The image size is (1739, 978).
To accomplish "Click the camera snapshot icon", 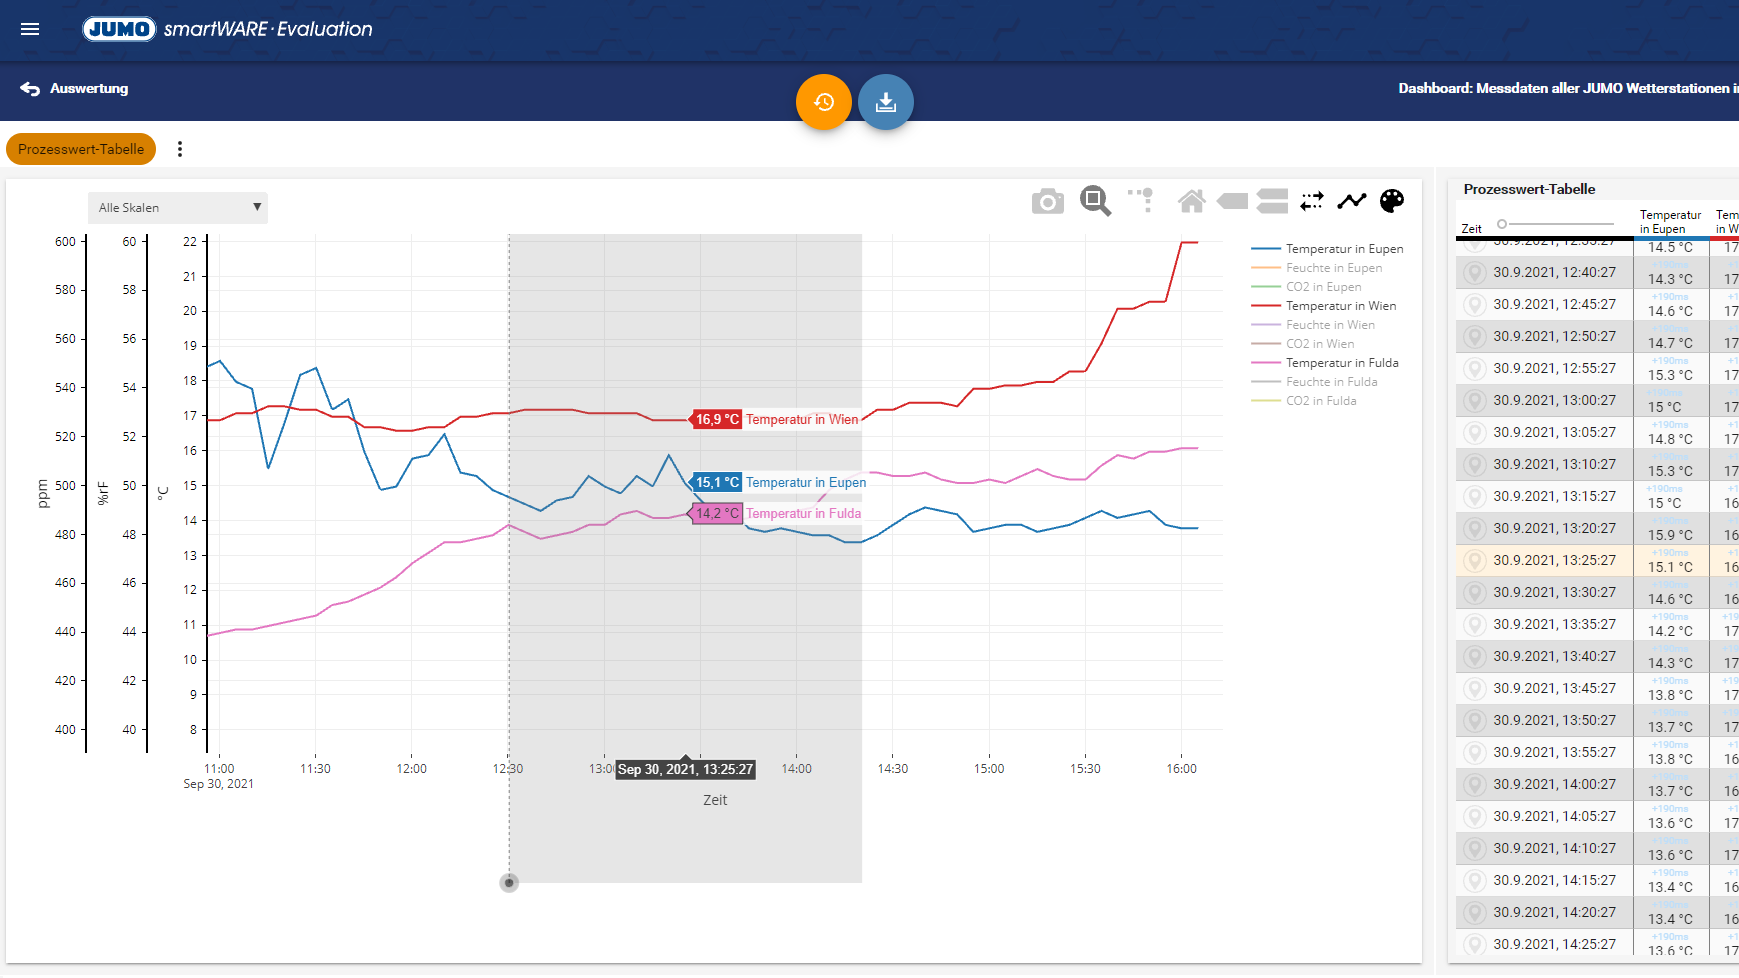I will coord(1047,202).
